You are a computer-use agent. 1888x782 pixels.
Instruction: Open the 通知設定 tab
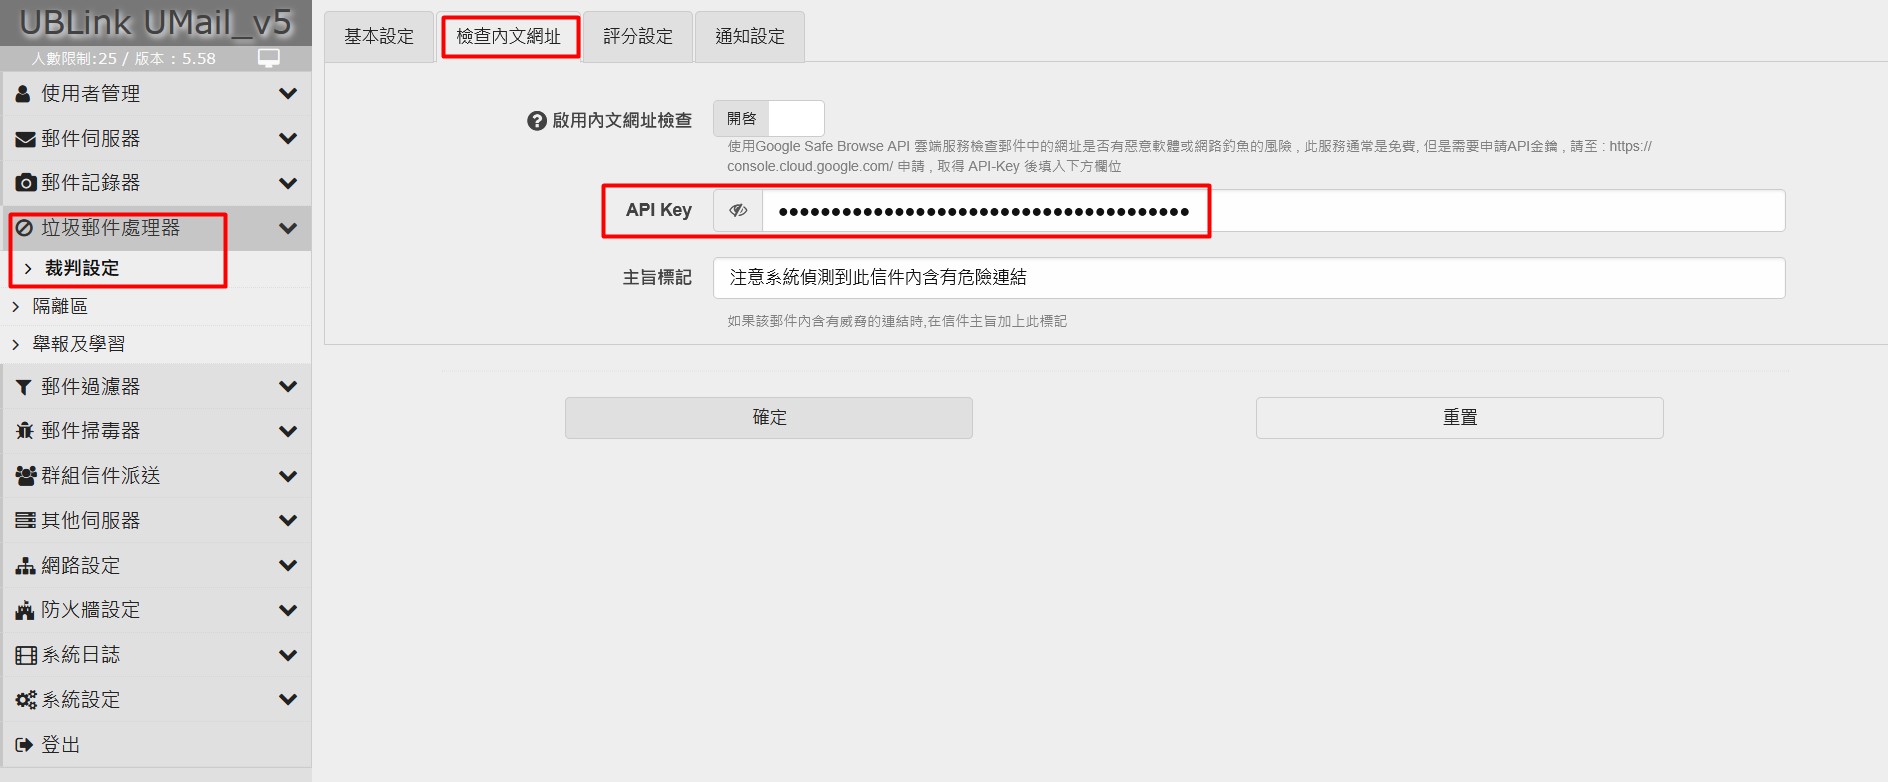[x=750, y=37]
